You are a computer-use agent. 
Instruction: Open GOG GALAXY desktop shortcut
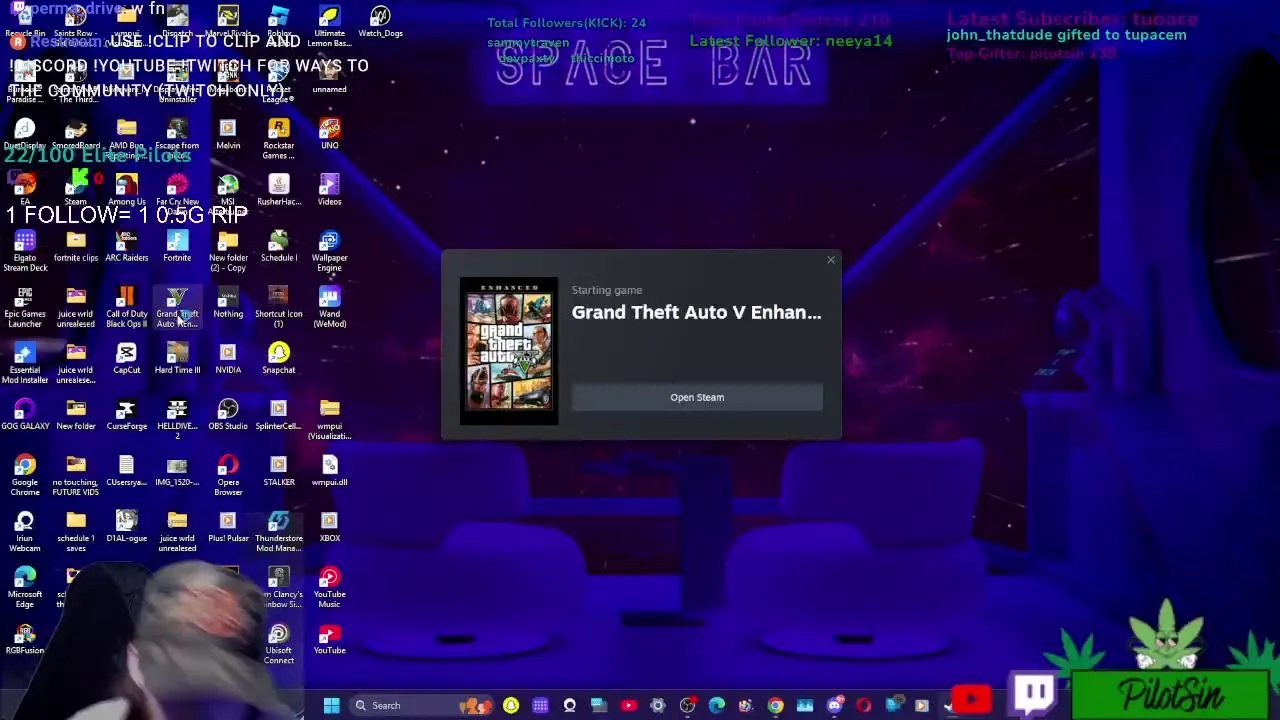[x=25, y=413]
